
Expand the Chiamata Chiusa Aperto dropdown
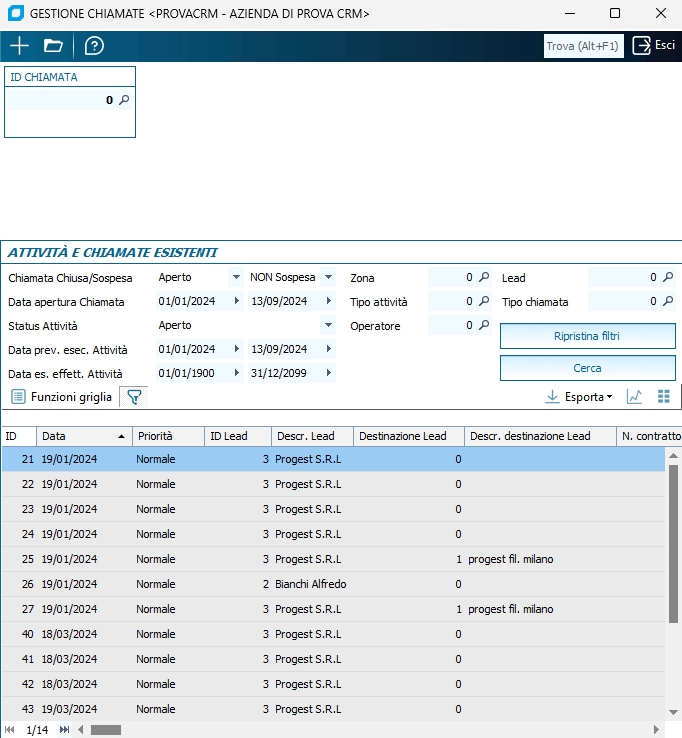tap(236, 277)
